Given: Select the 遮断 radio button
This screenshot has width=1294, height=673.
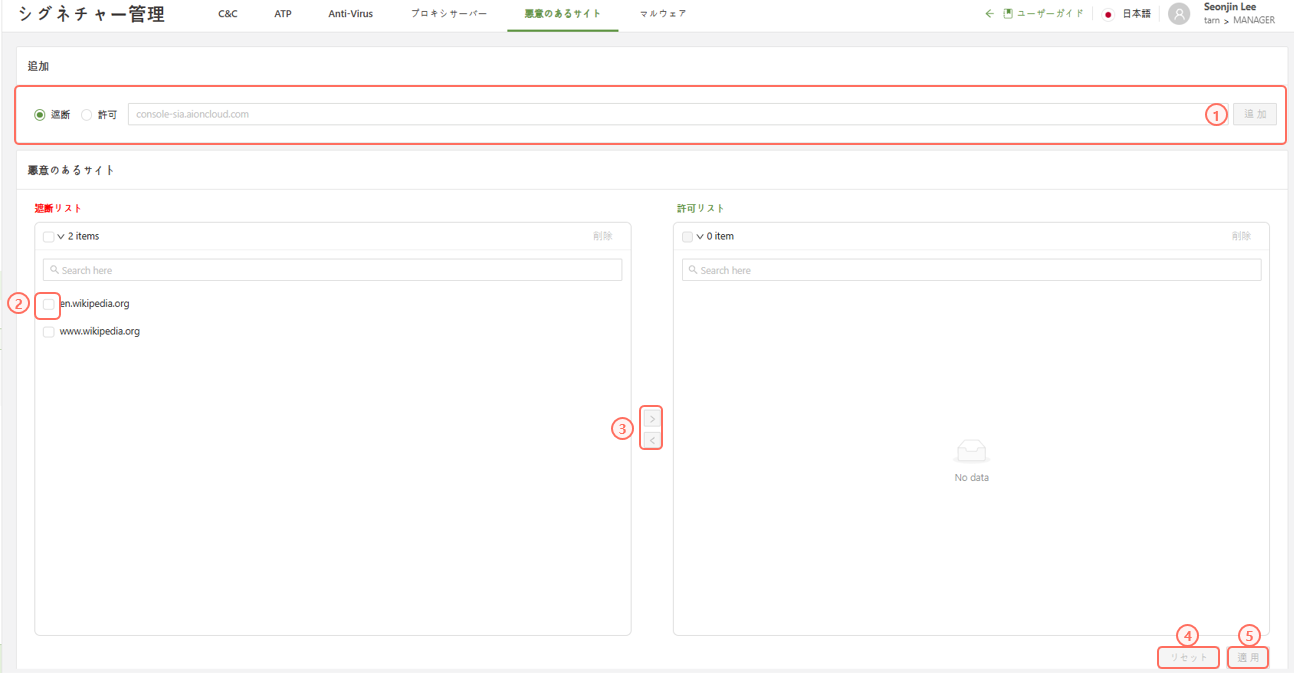Looking at the screenshot, I should (x=40, y=115).
